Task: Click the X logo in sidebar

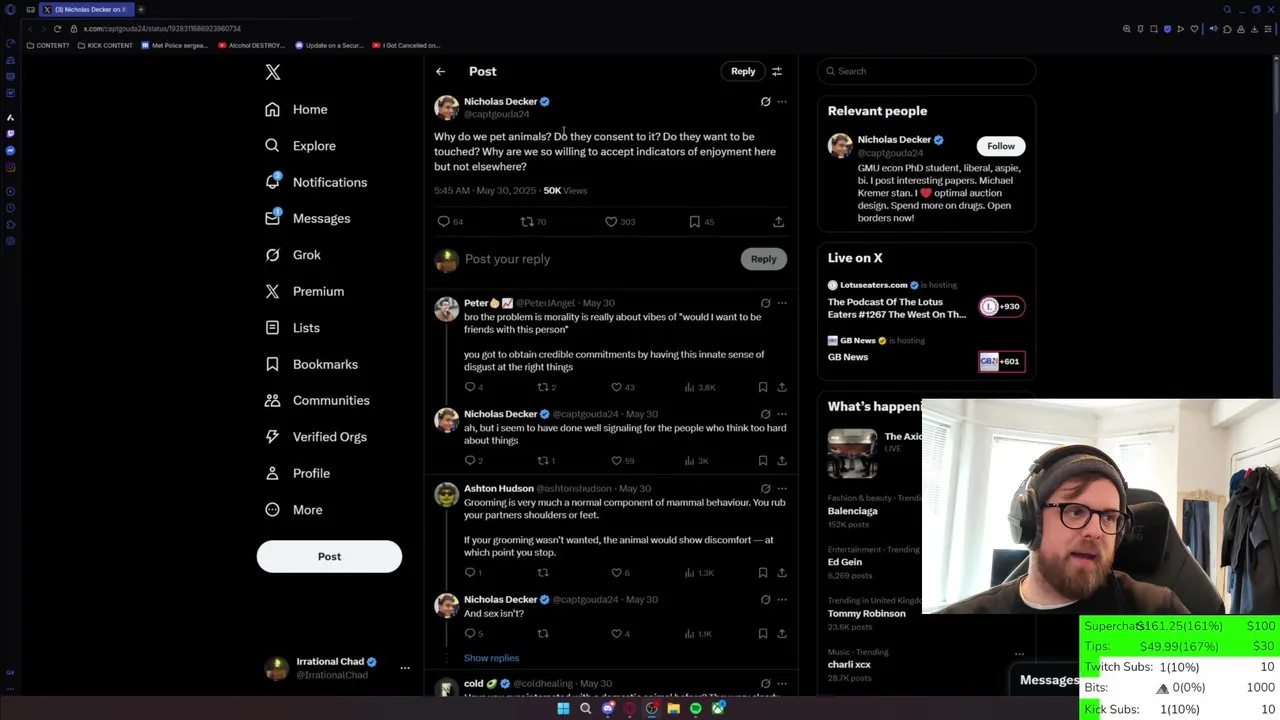Action: coord(273,72)
